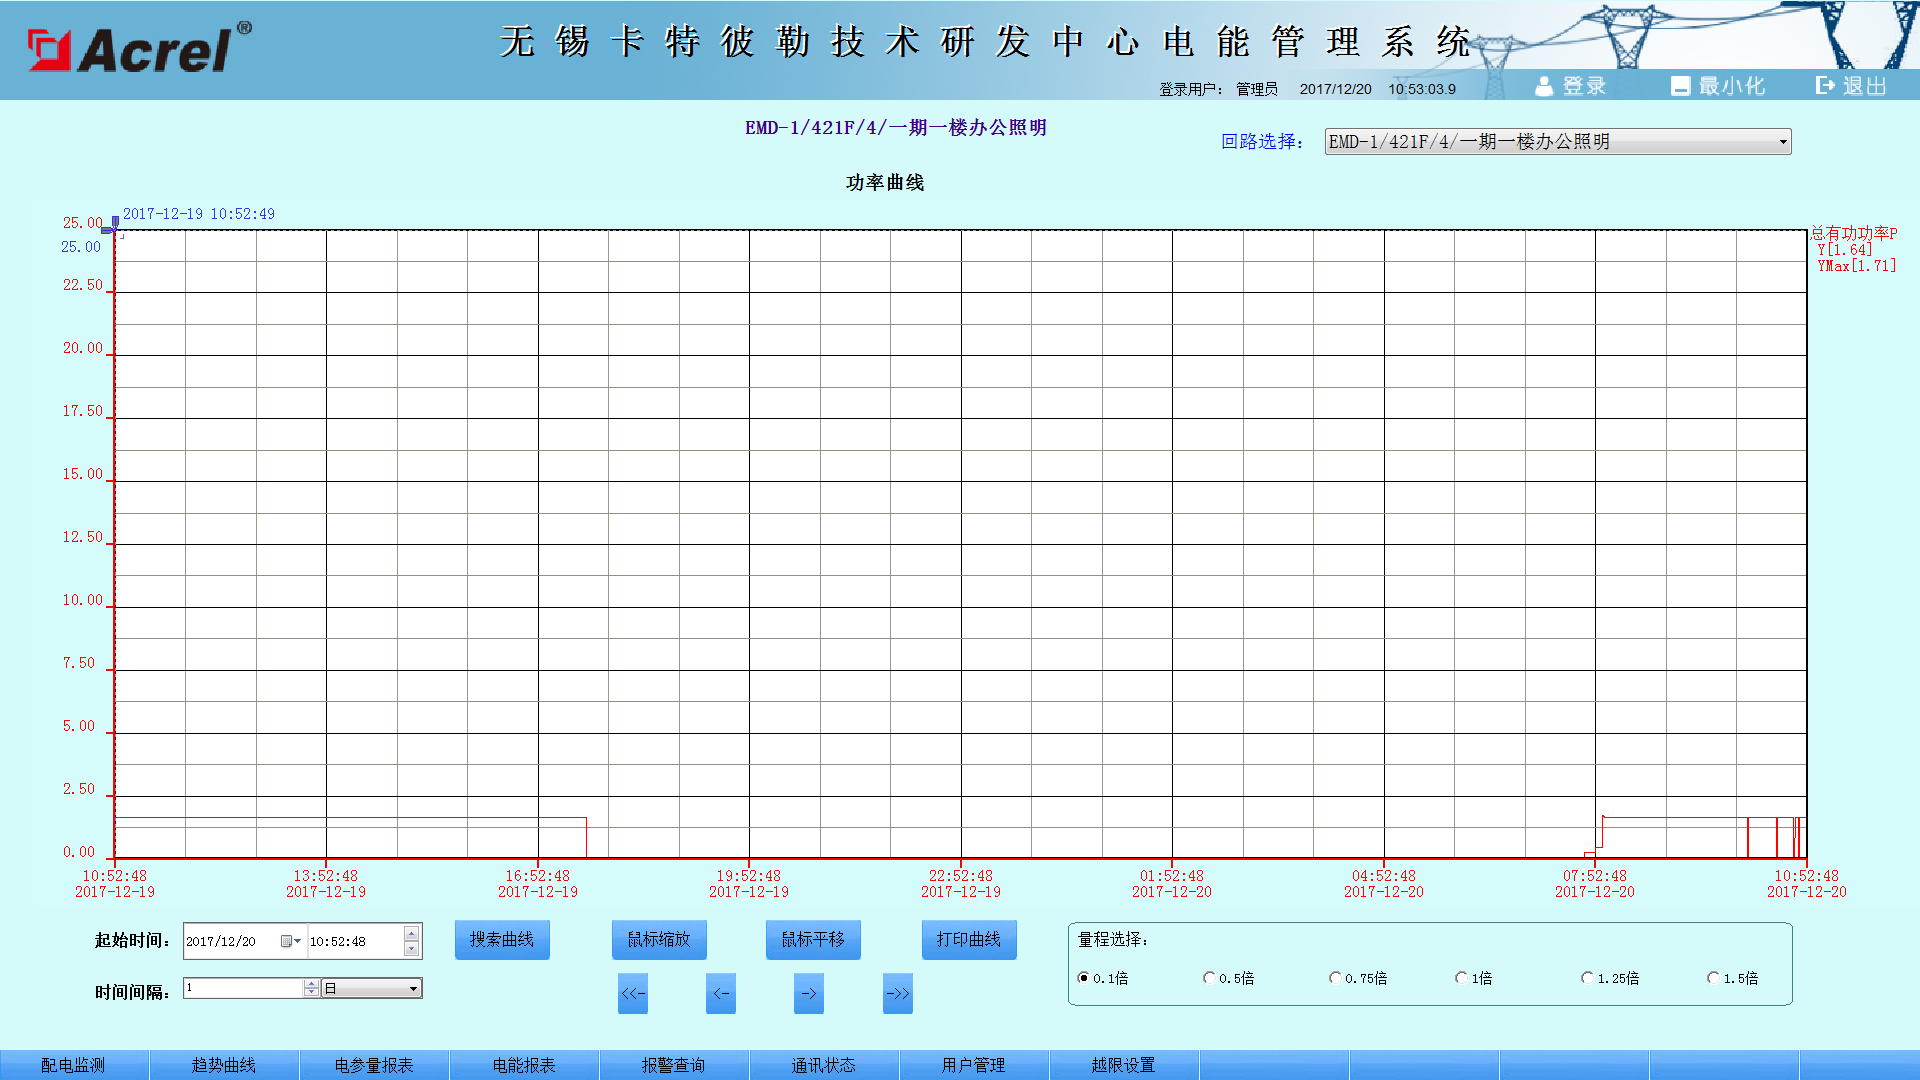This screenshot has height=1080, width=1920.
Task: Select the 1.5倍 range radio button
Action: click(x=1713, y=978)
